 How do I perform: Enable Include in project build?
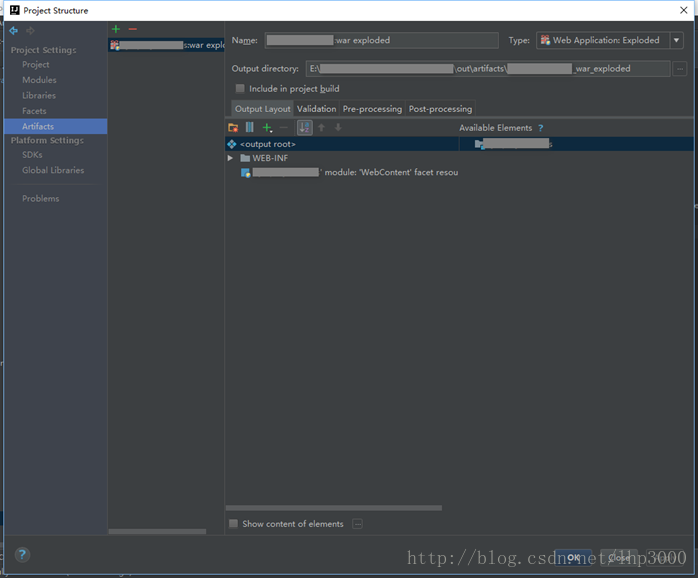tap(240, 88)
